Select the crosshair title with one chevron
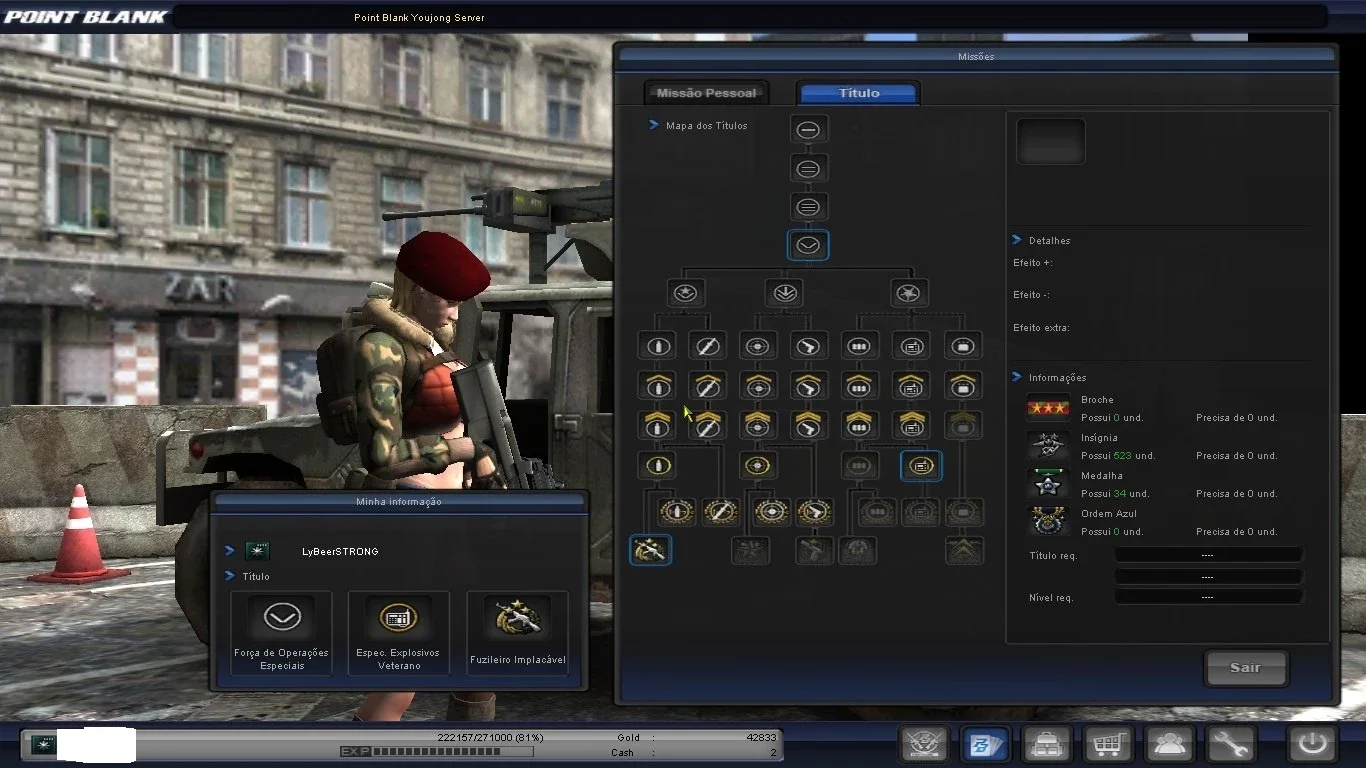 pyautogui.click(x=758, y=386)
